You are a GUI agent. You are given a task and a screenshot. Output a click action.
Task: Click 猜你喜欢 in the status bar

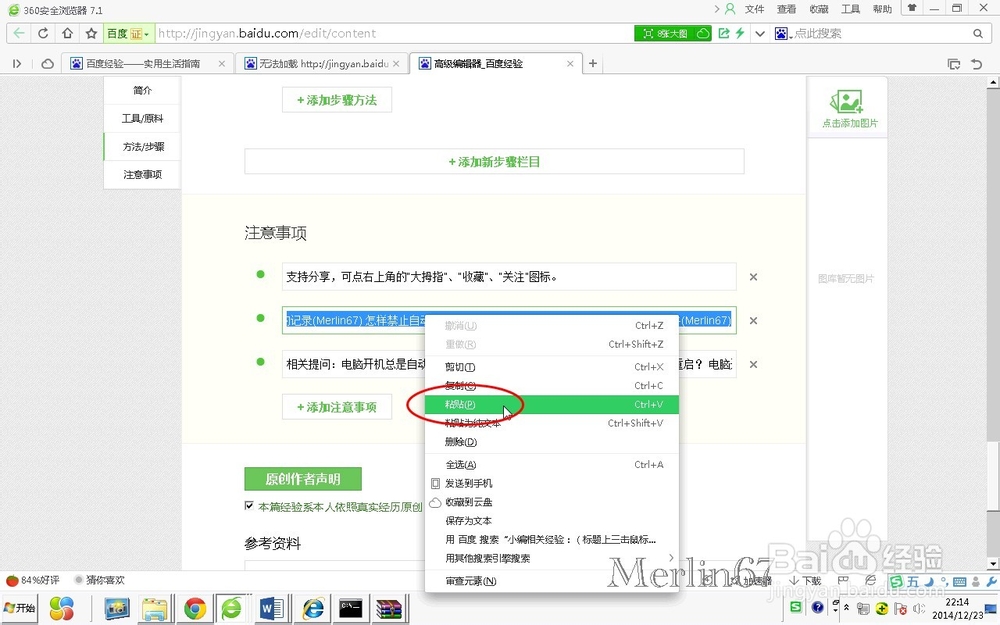pyautogui.click(x=99, y=580)
